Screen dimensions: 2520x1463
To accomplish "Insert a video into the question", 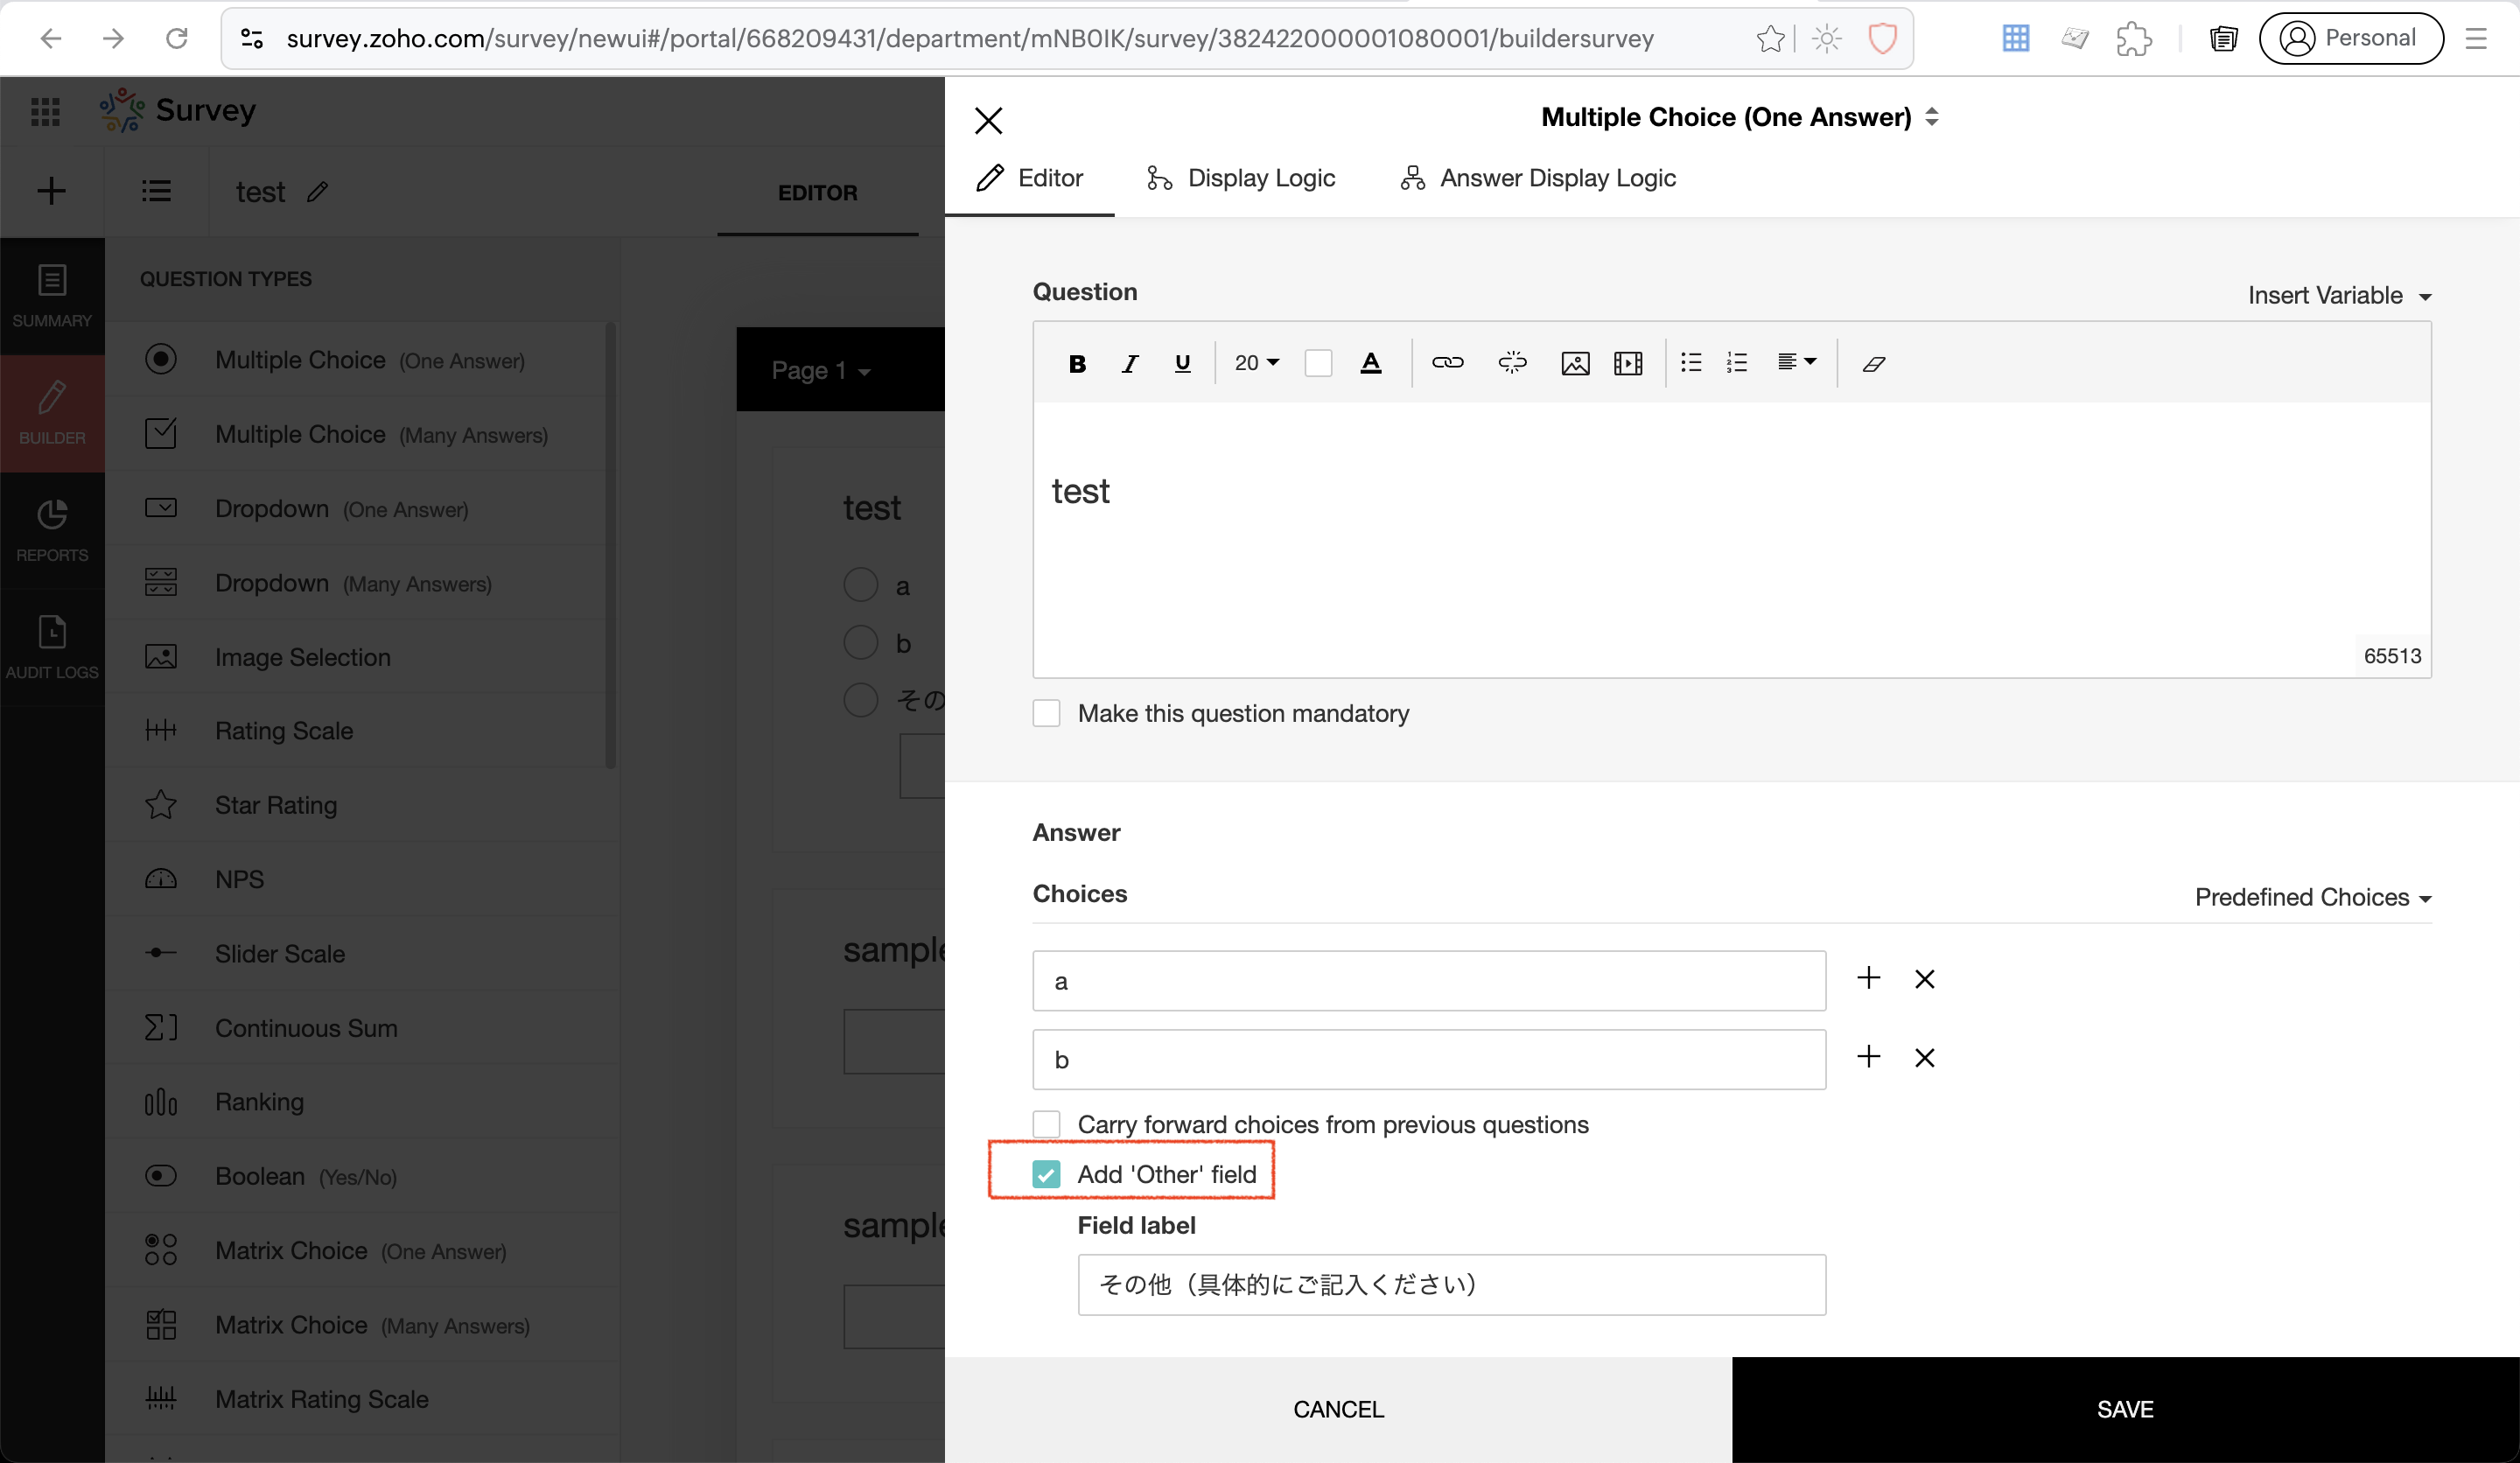I will coord(1628,363).
